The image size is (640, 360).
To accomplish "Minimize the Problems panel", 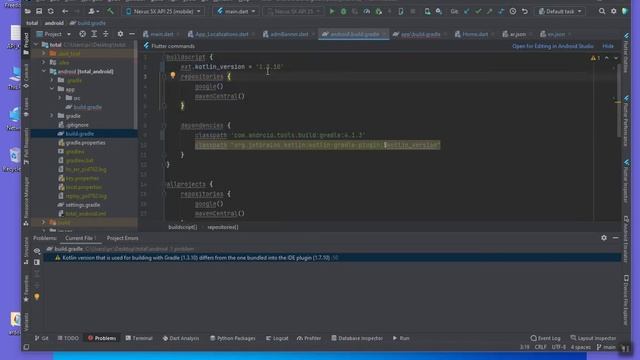I will tap(616, 238).
